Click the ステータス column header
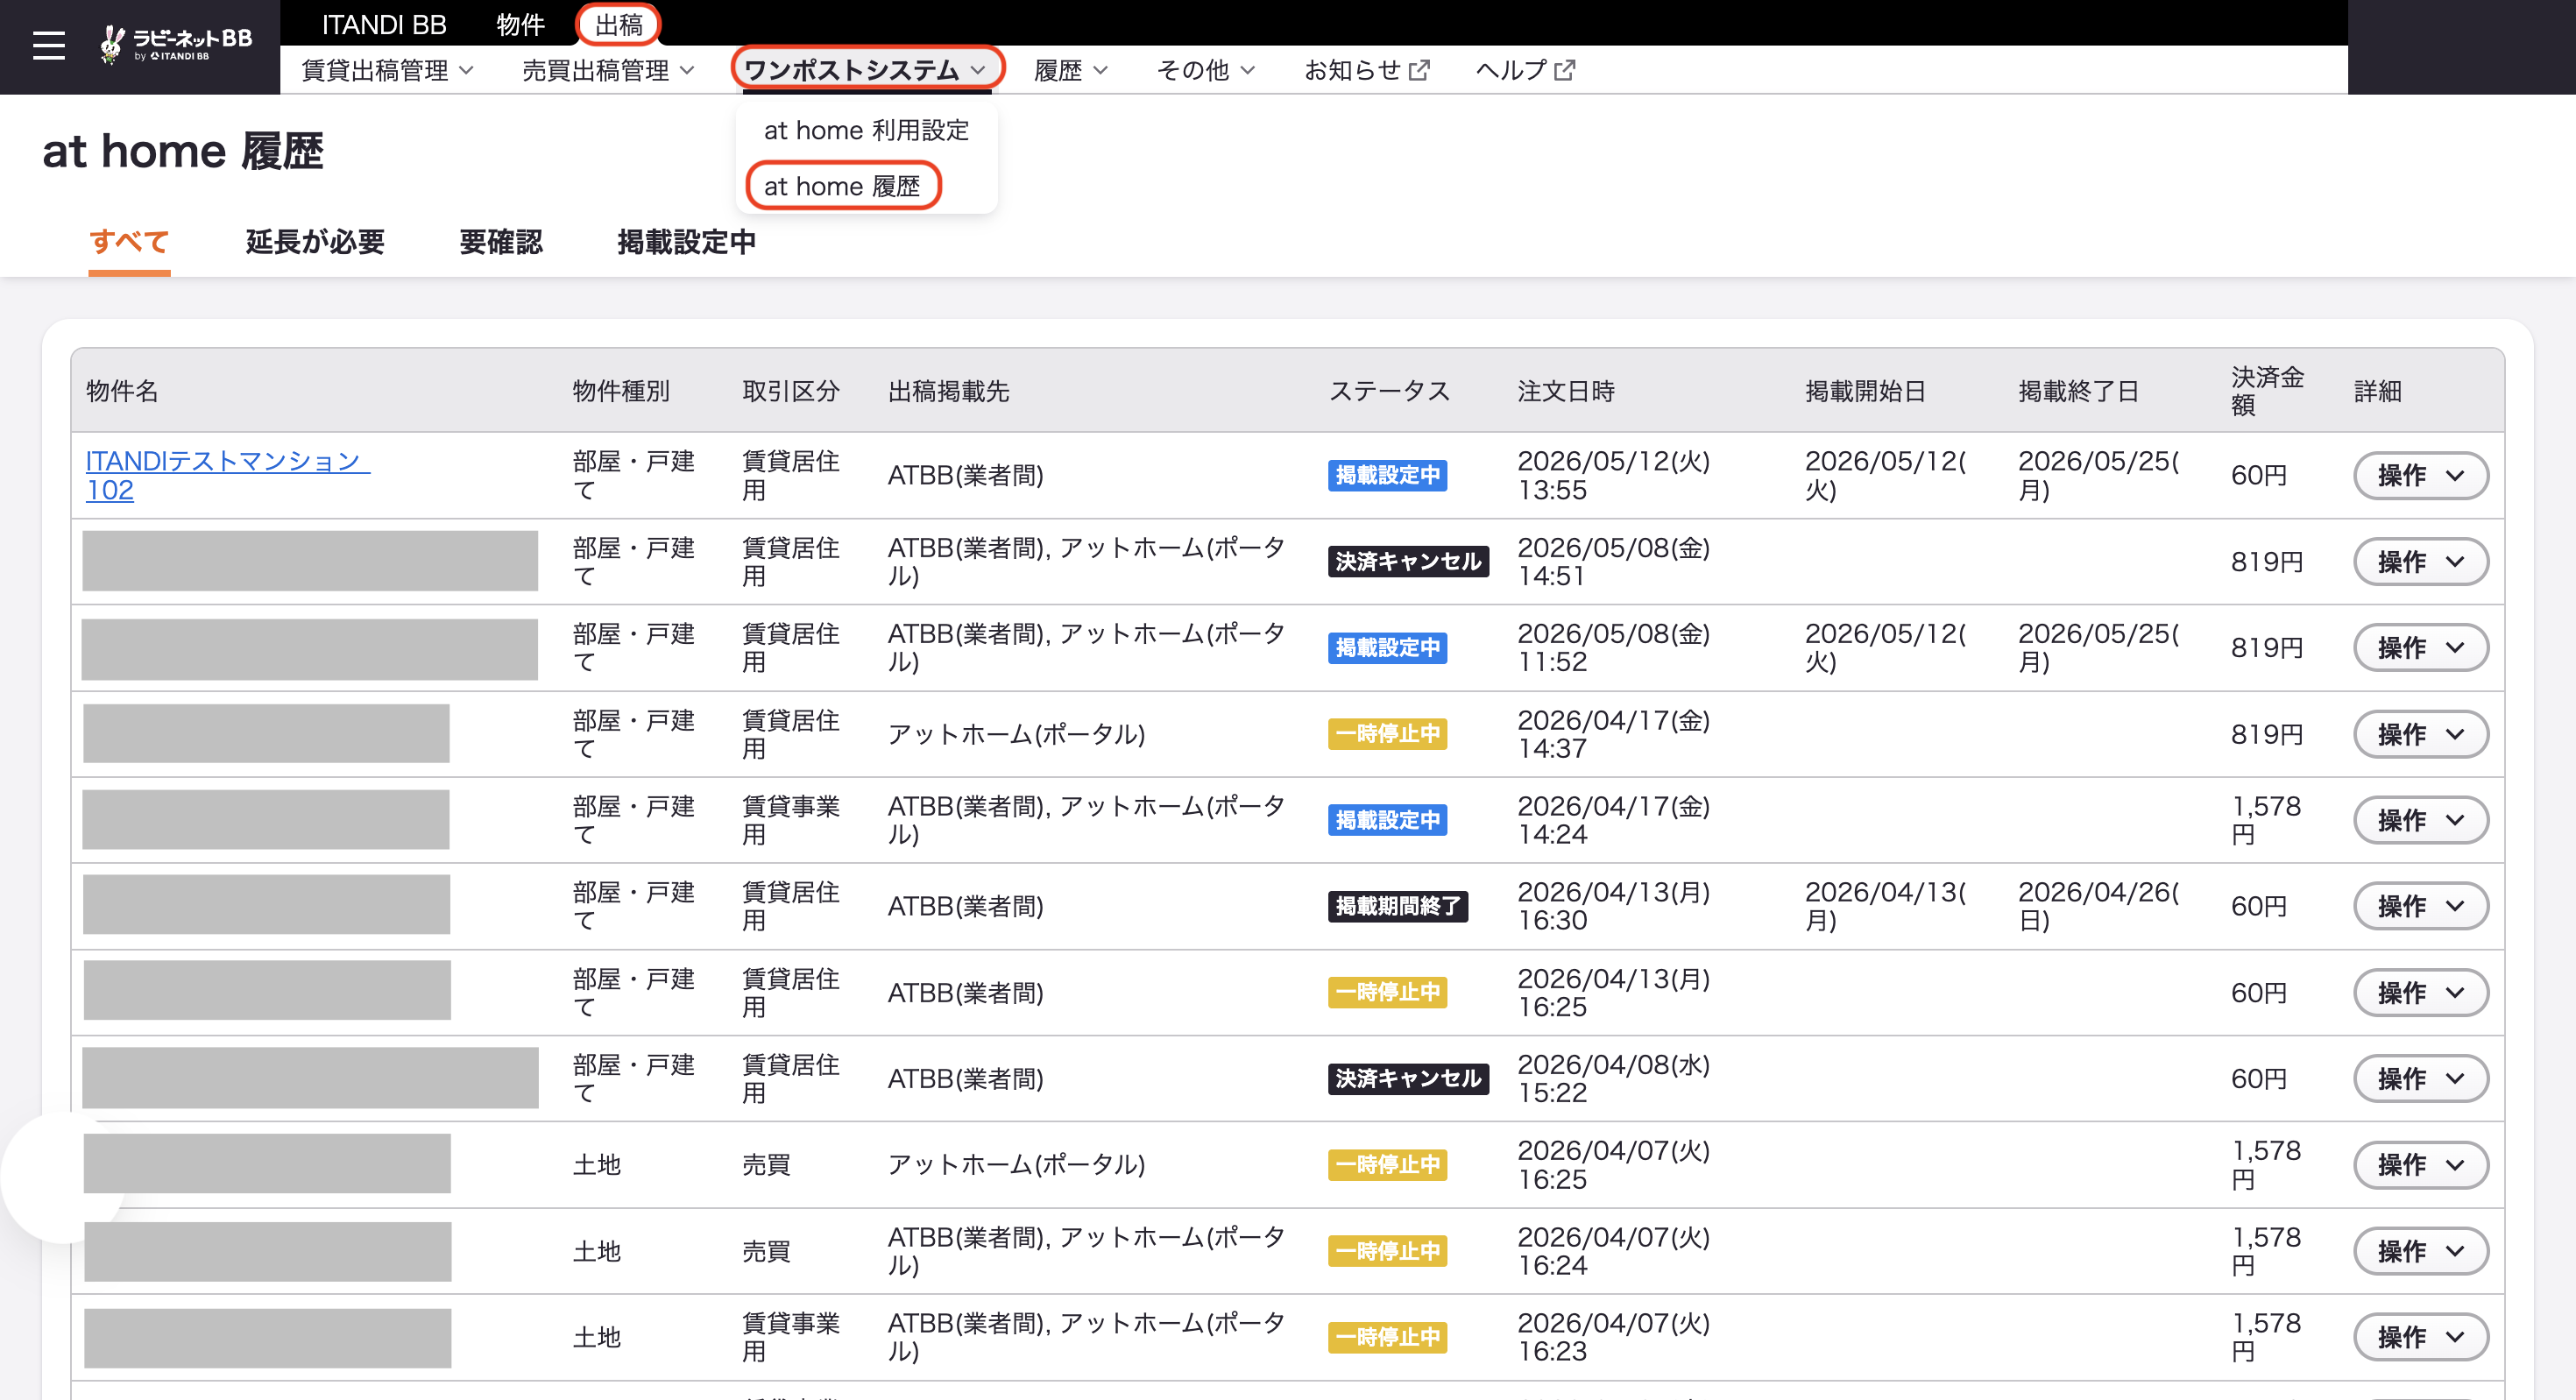 [1389, 391]
